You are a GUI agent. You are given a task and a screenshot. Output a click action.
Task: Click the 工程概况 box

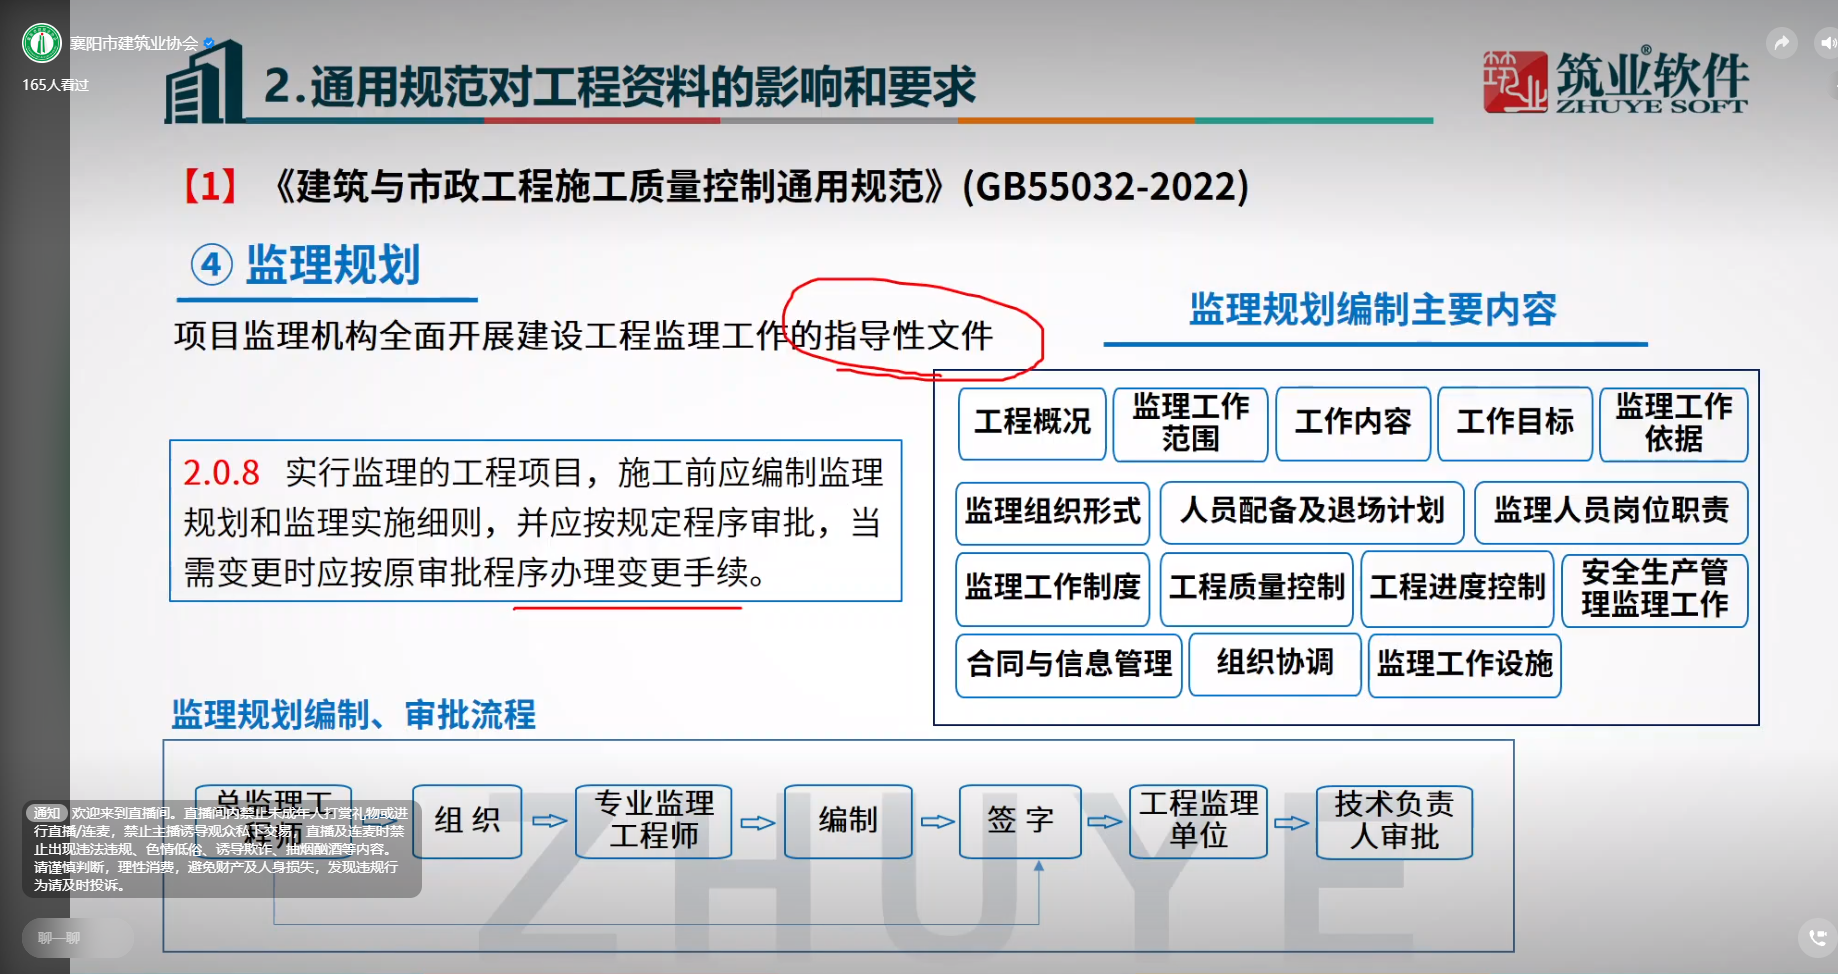coord(1032,423)
